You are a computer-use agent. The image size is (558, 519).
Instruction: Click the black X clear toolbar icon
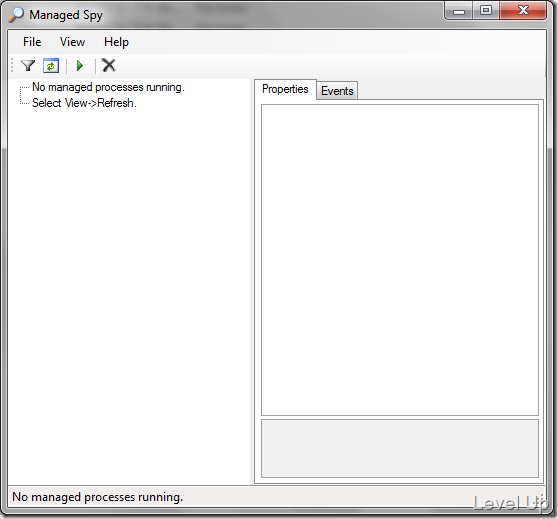click(x=109, y=65)
